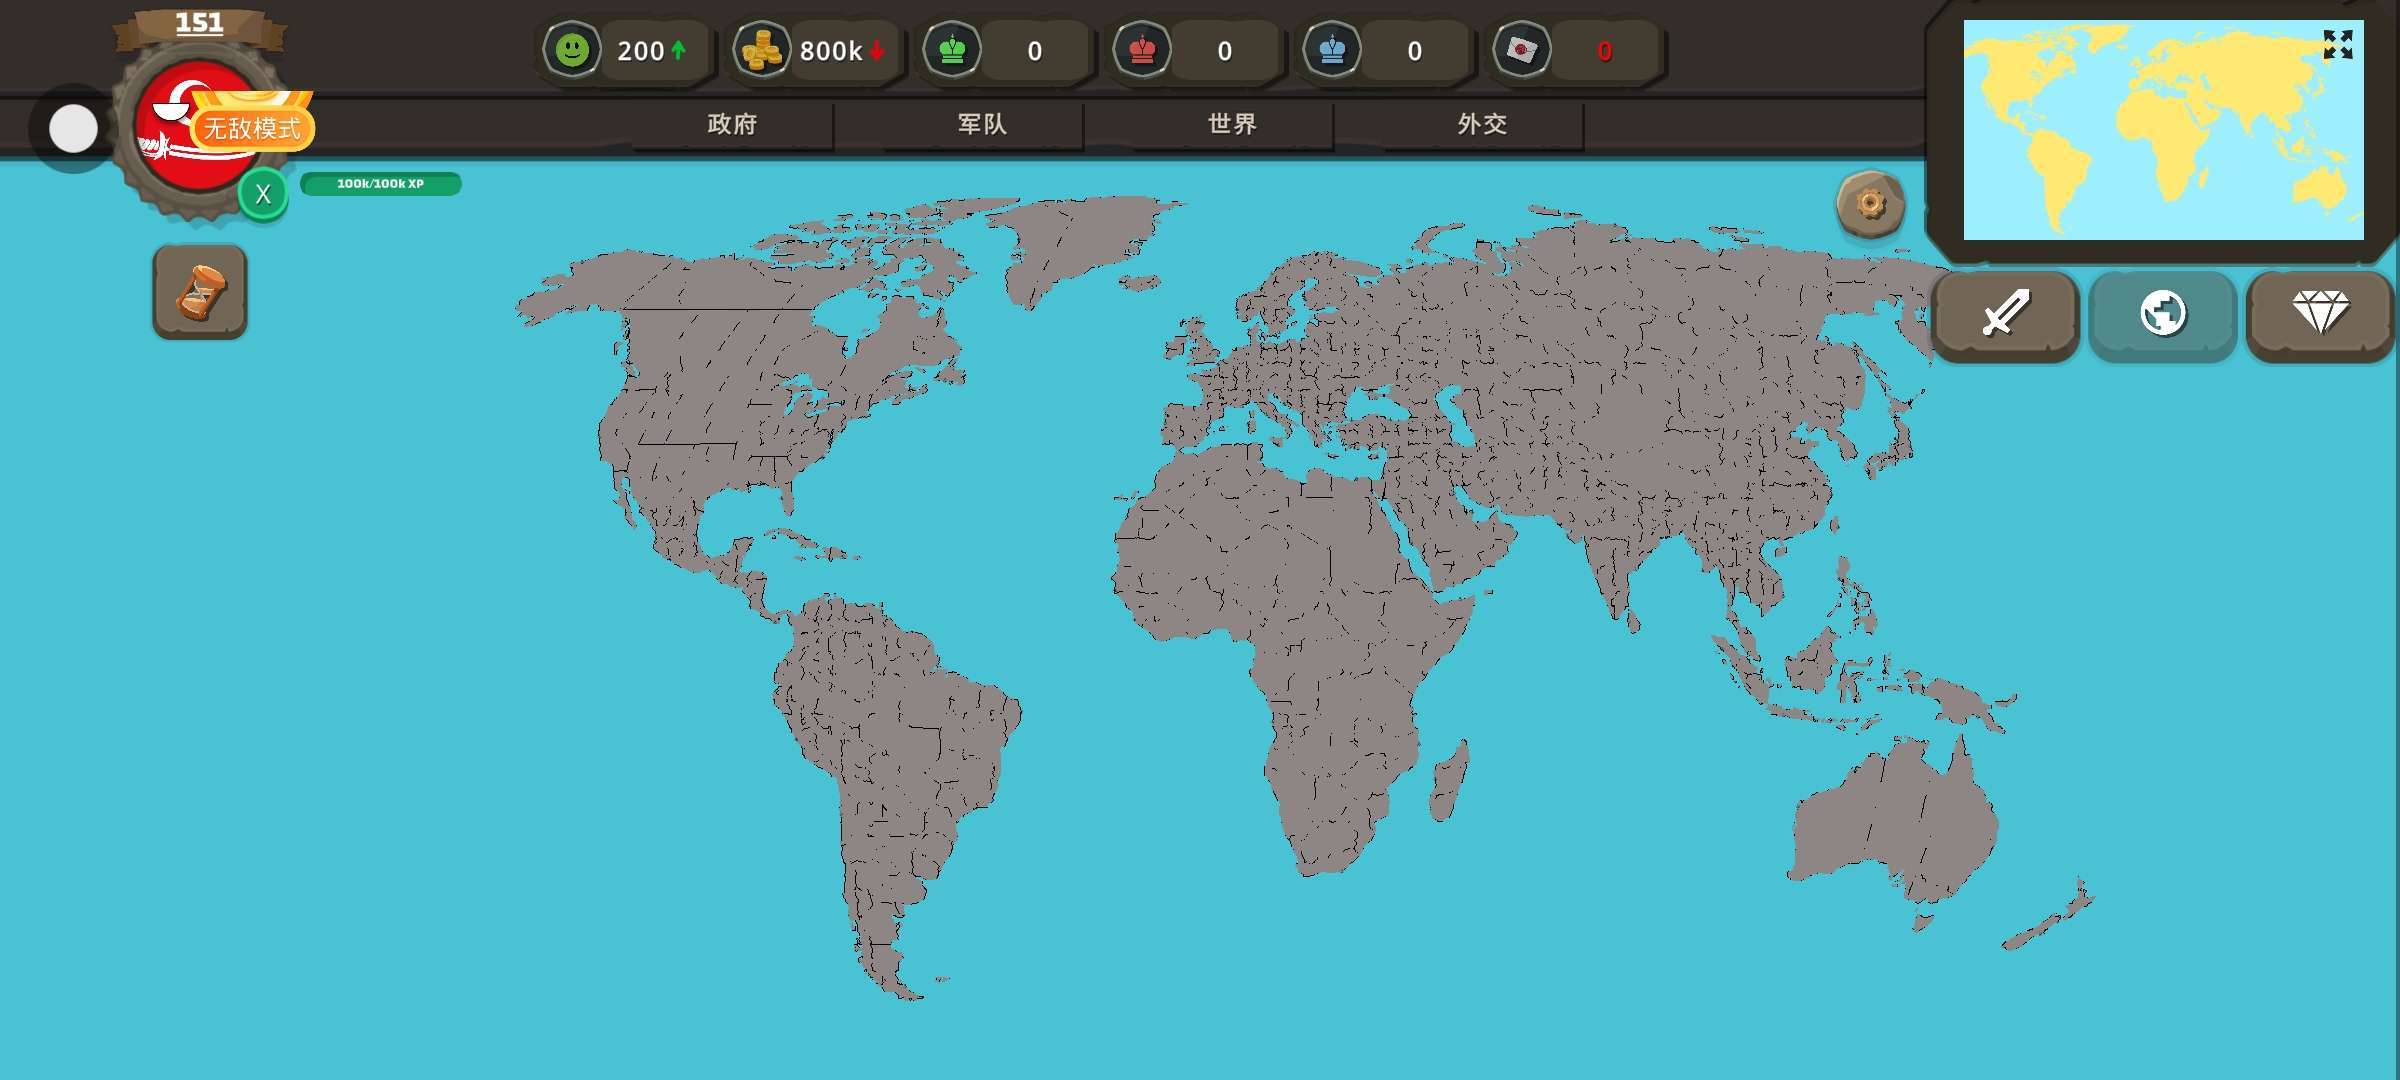Expand the minimap to fullscreen
This screenshot has height=1080, width=2400.
tap(2337, 44)
